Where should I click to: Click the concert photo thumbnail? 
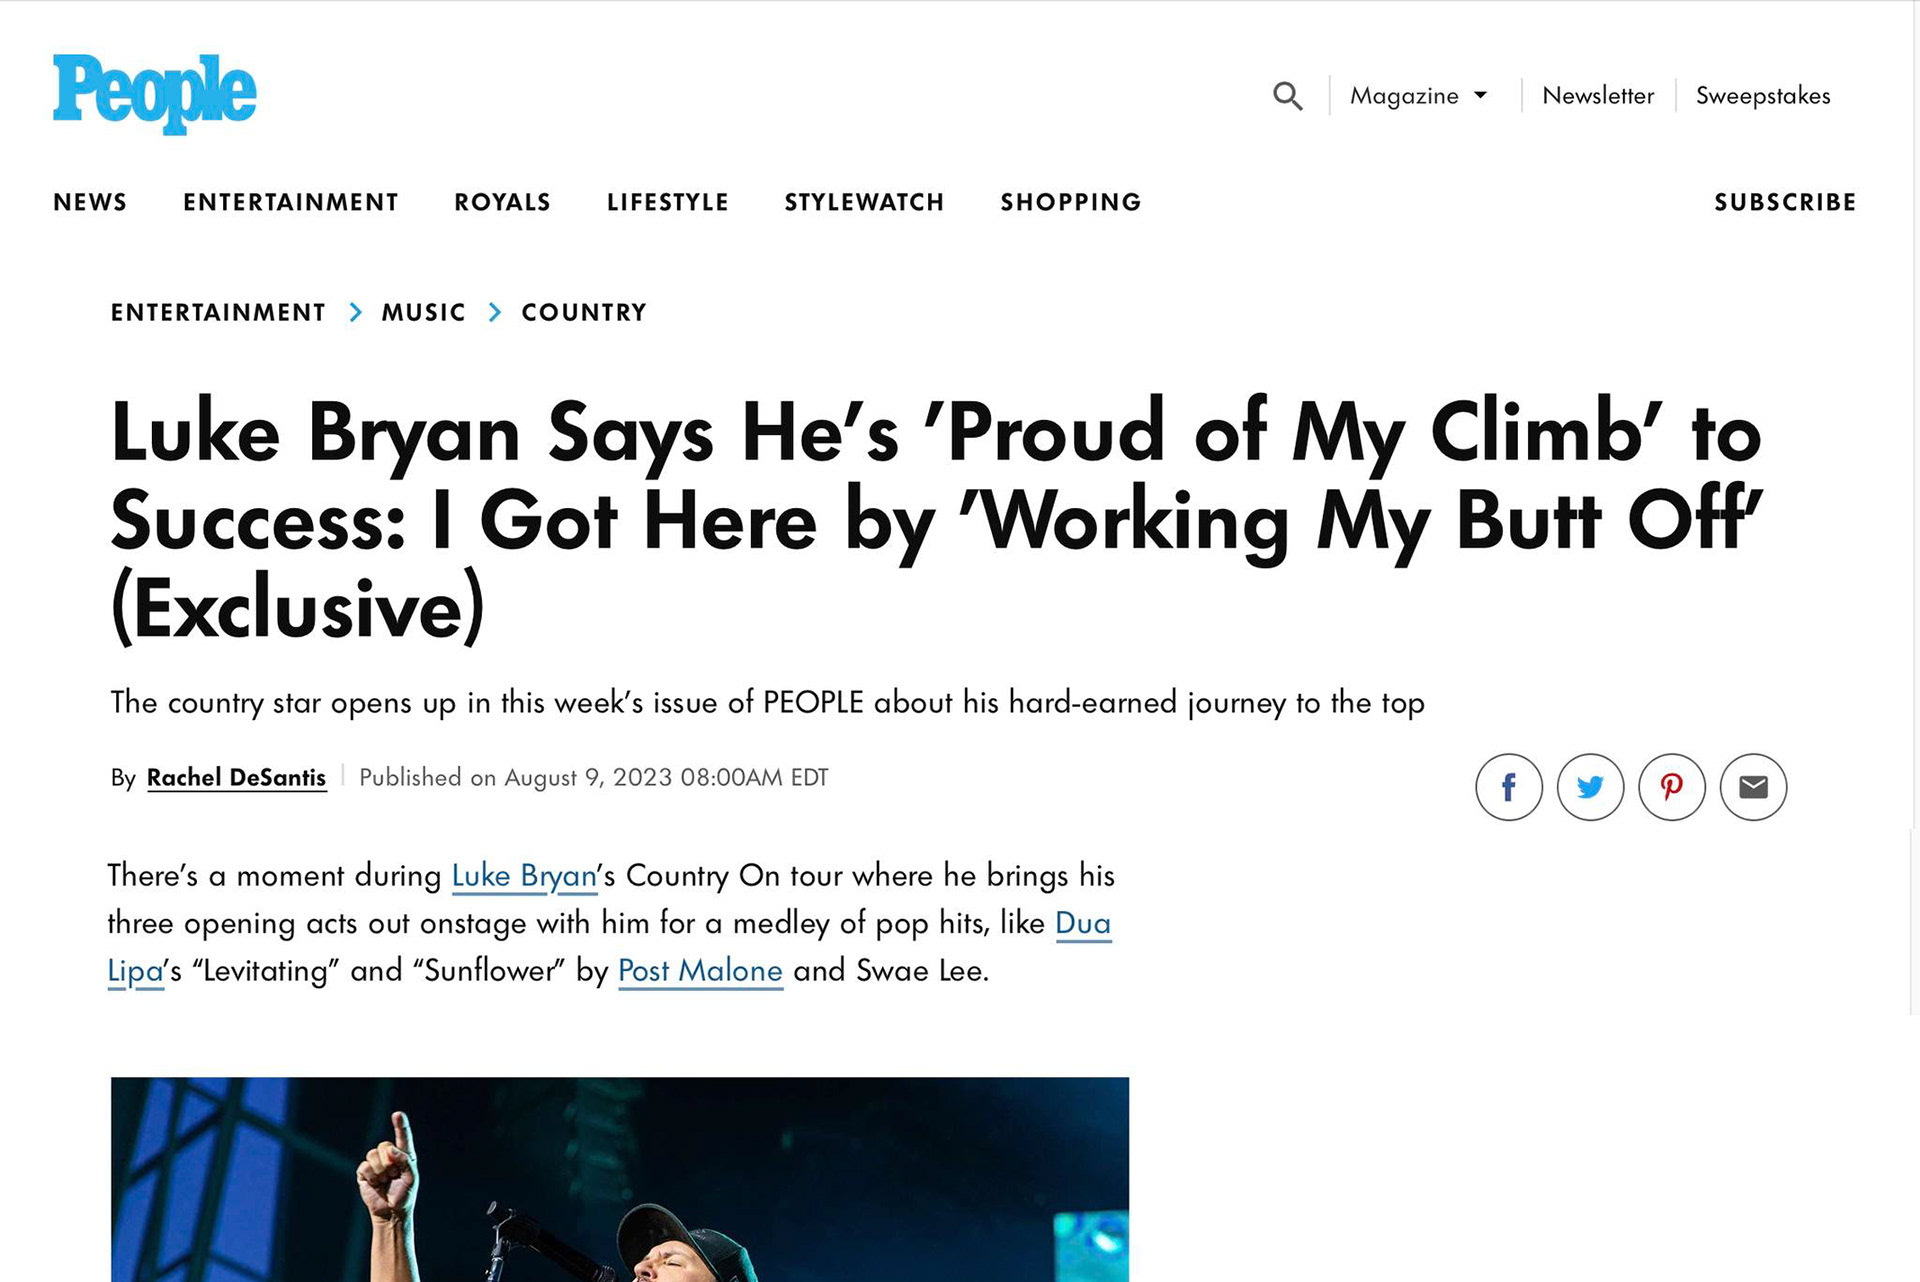click(620, 1178)
